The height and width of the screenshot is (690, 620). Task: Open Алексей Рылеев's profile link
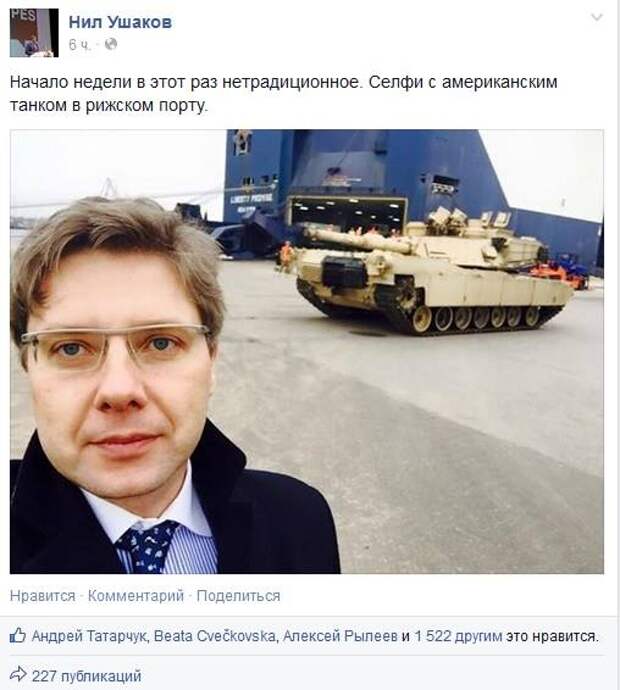click(x=340, y=636)
